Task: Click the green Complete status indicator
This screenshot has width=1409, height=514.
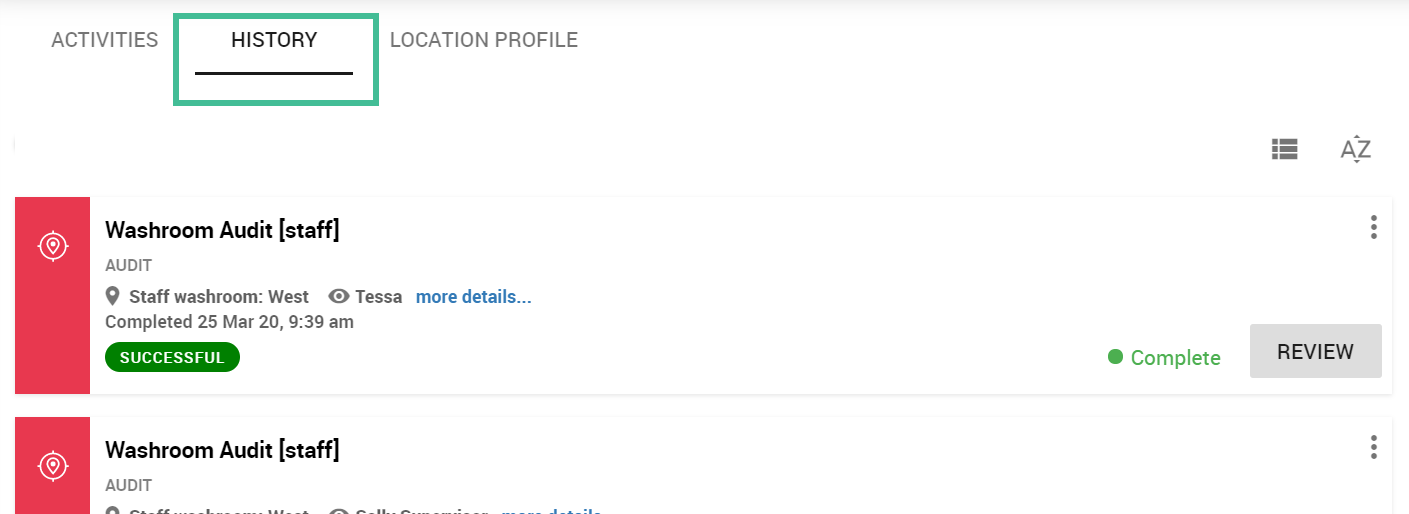Action: 1164,358
